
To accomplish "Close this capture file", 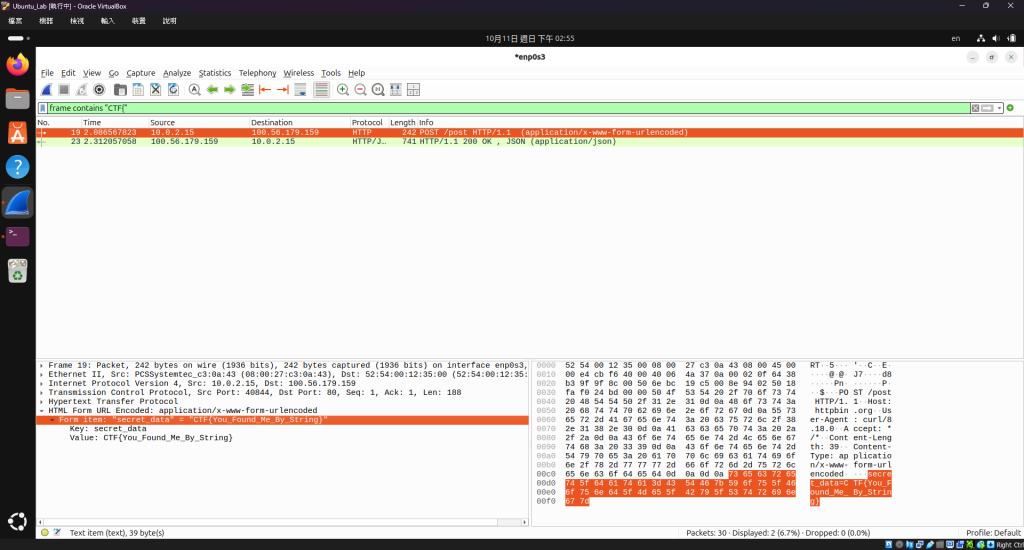I will 155,90.
